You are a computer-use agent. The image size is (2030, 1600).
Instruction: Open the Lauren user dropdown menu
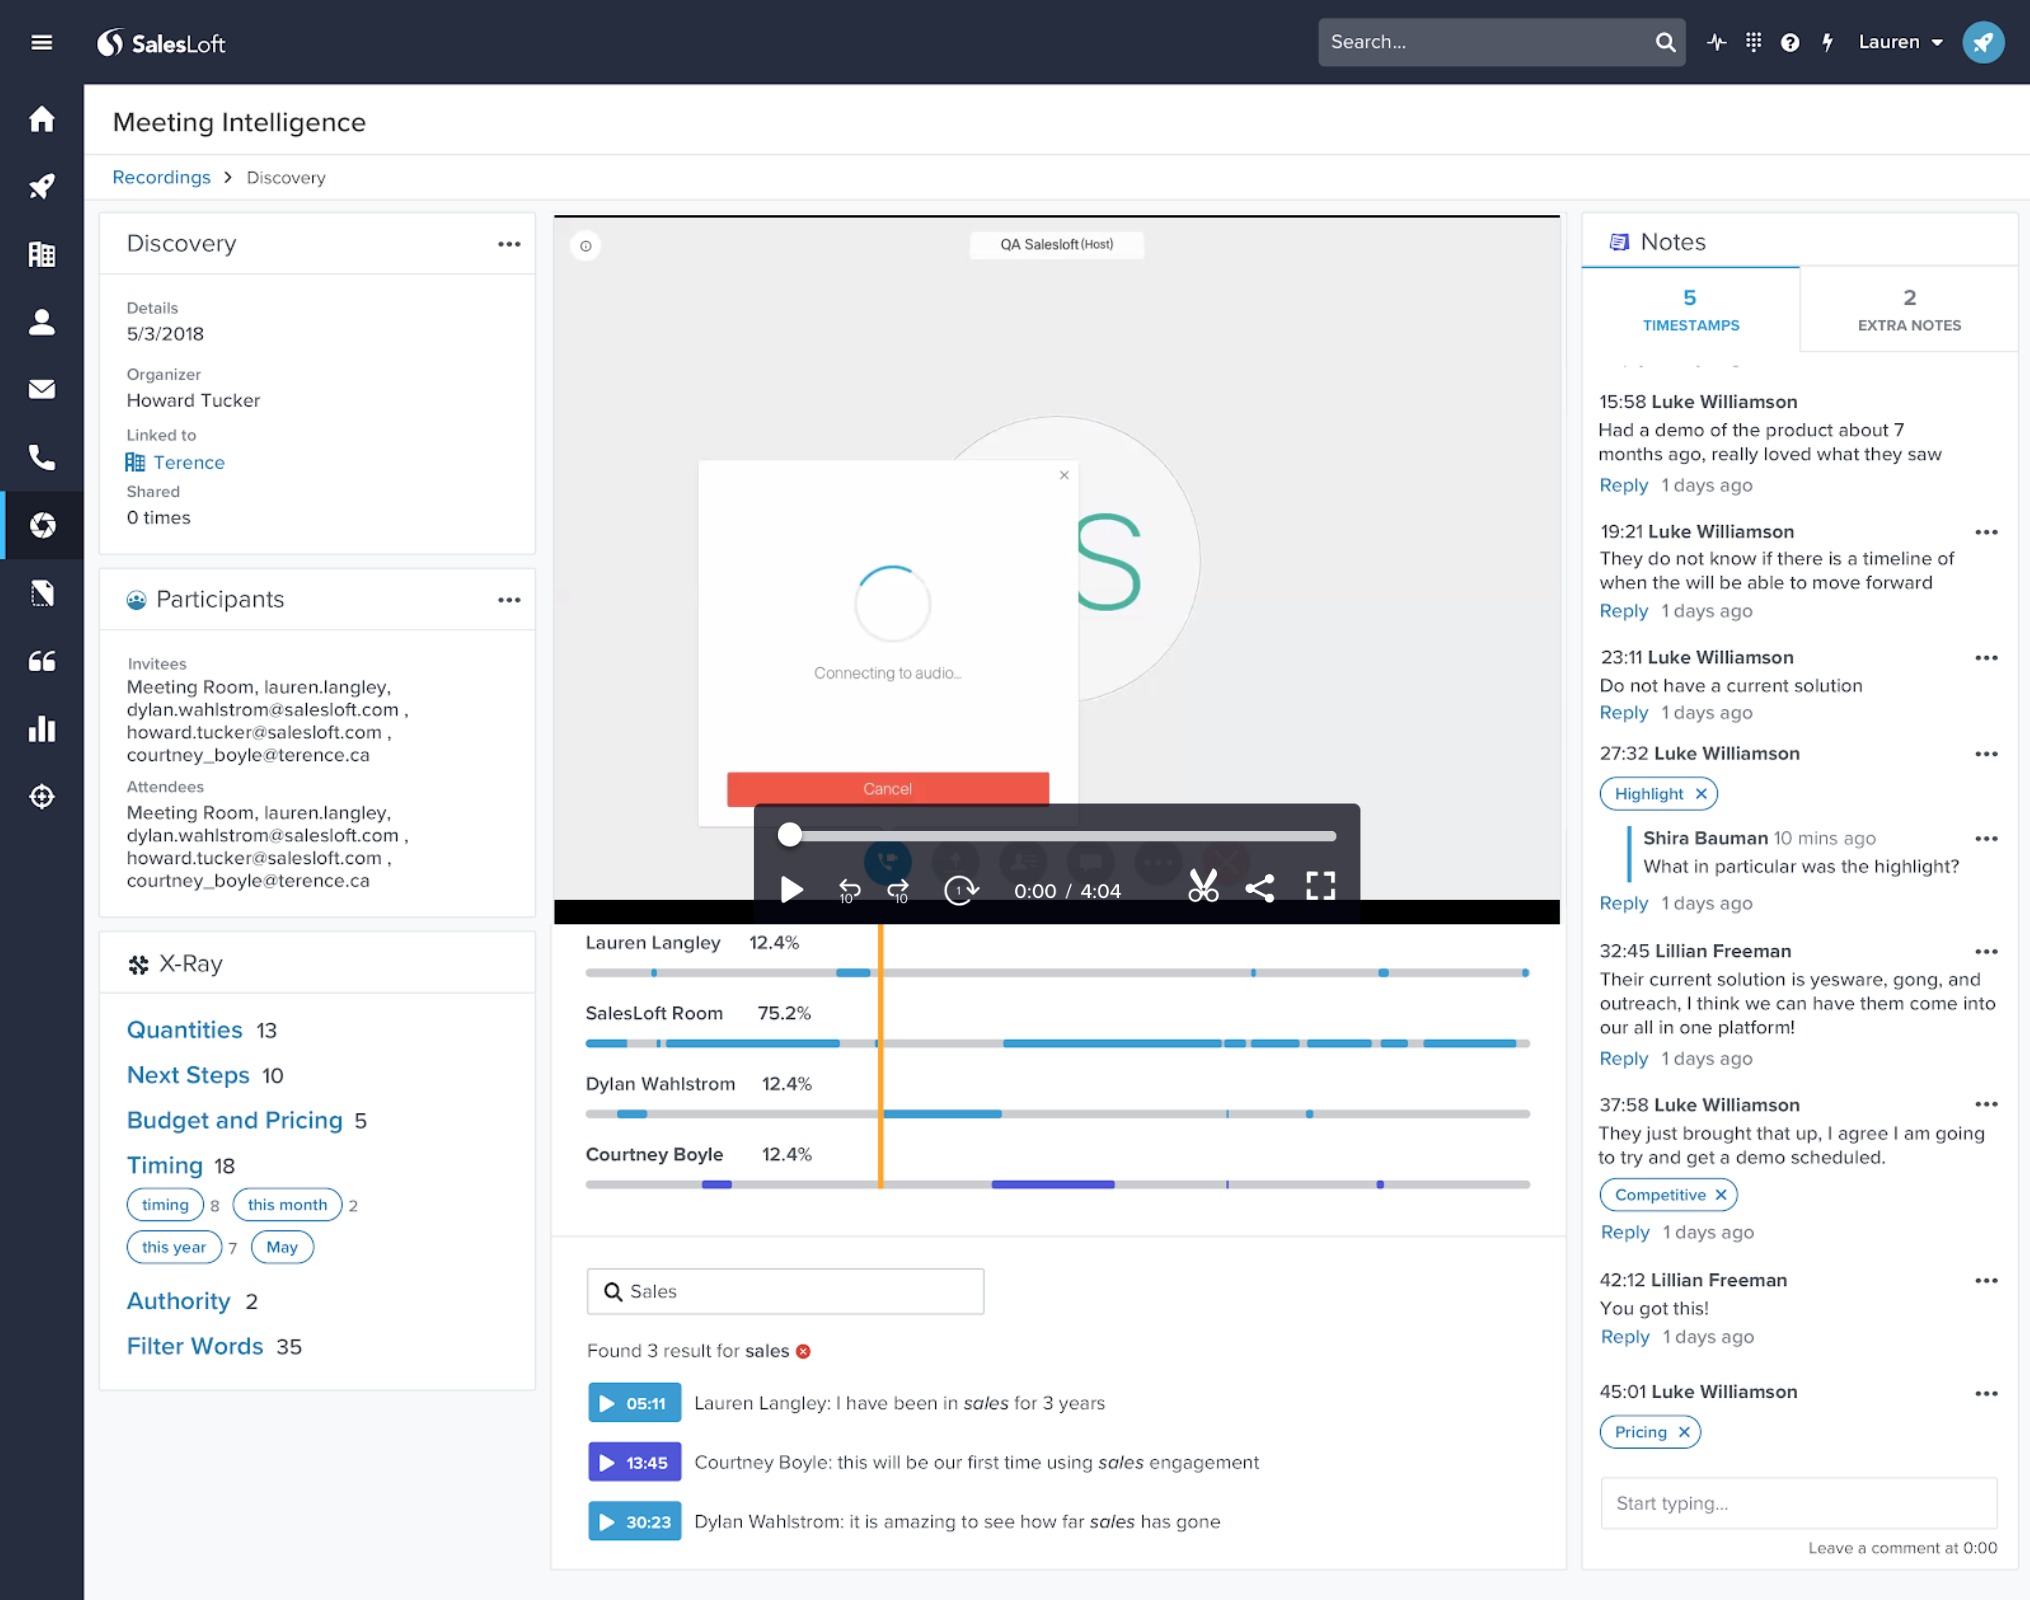(x=1900, y=42)
